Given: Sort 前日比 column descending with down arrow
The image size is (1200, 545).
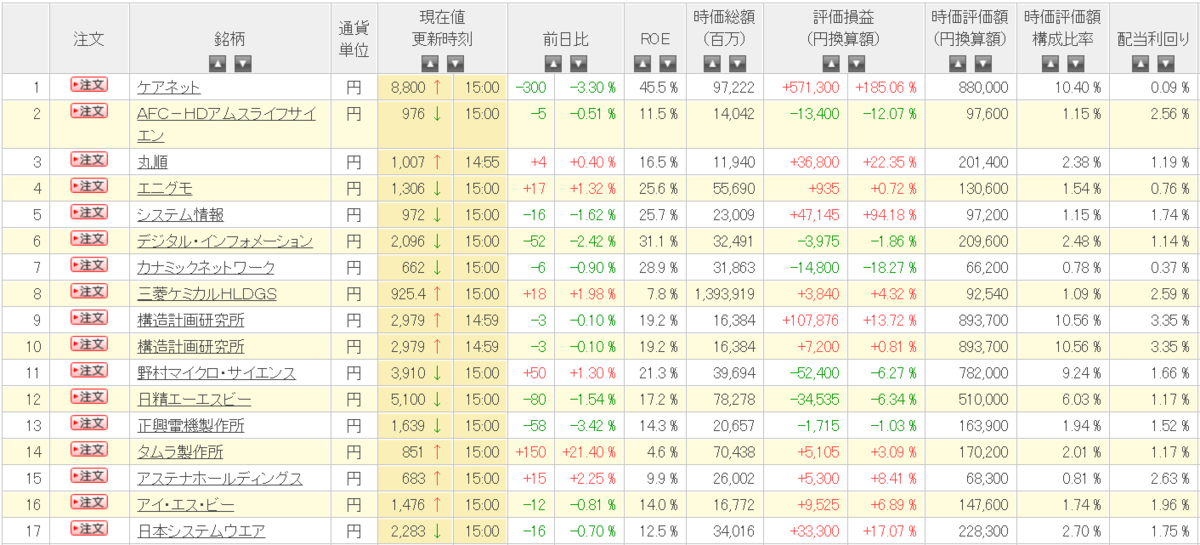Looking at the screenshot, I should (x=578, y=64).
